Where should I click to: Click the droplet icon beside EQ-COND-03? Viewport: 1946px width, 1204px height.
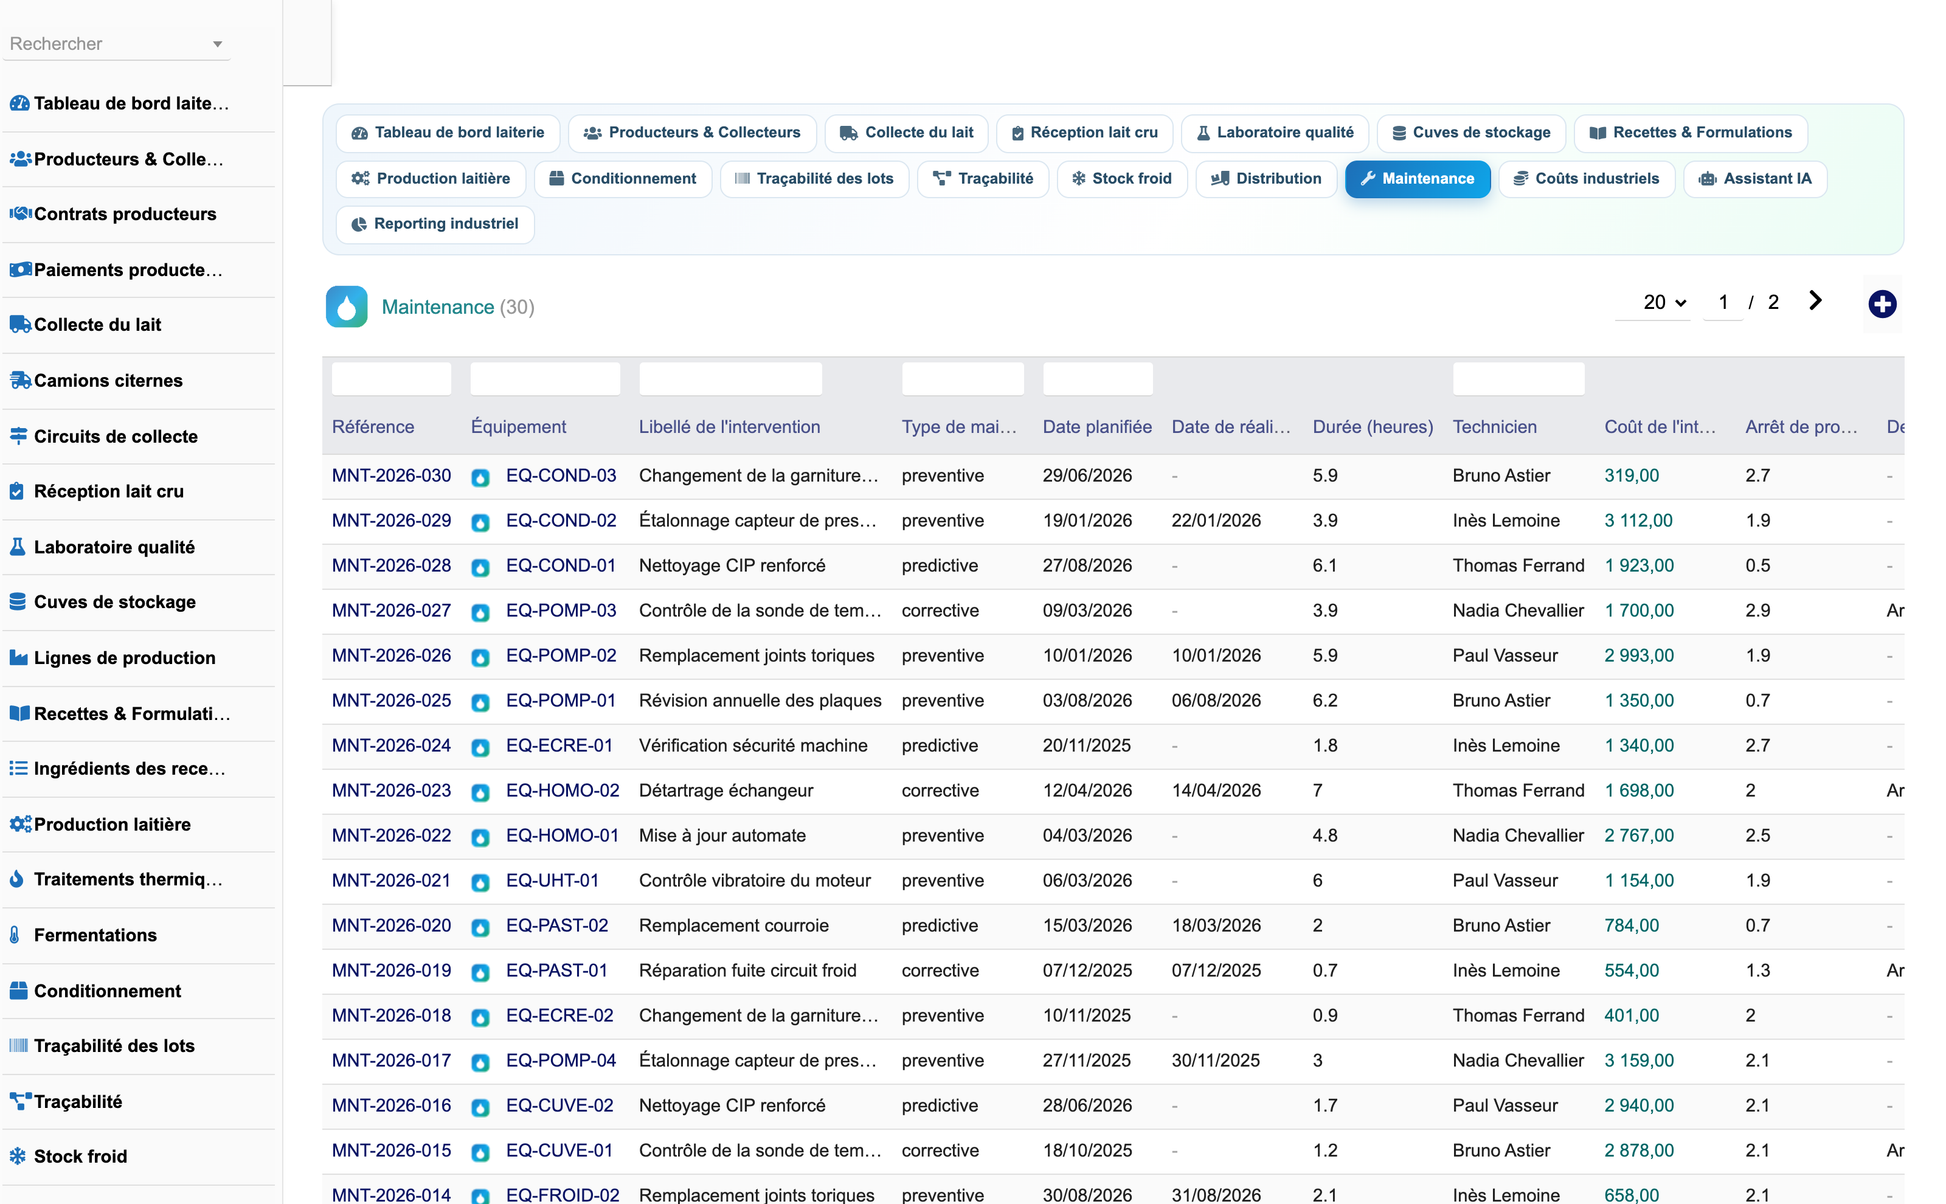point(481,477)
